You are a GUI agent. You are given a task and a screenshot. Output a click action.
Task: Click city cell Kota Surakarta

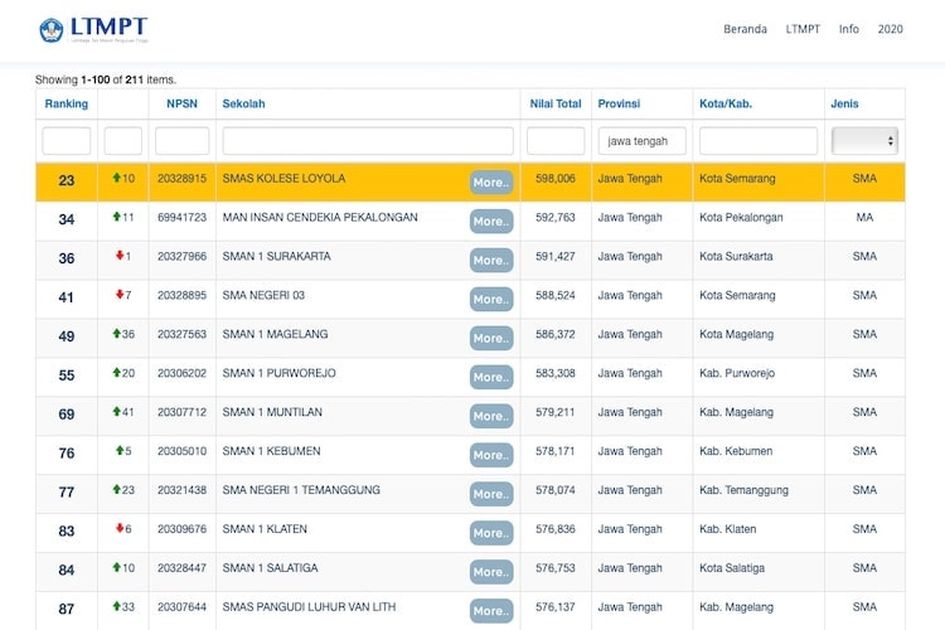tap(736, 256)
